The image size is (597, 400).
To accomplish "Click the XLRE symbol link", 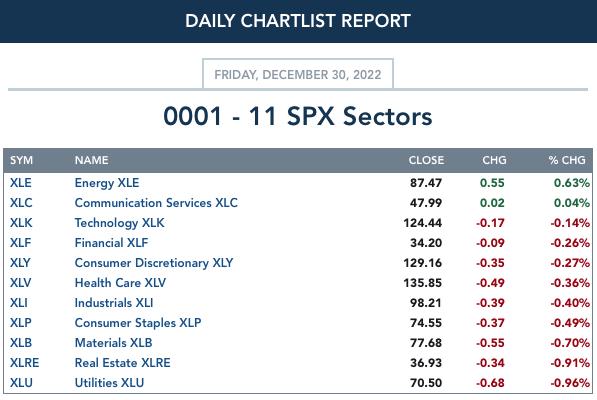I will 24,363.
